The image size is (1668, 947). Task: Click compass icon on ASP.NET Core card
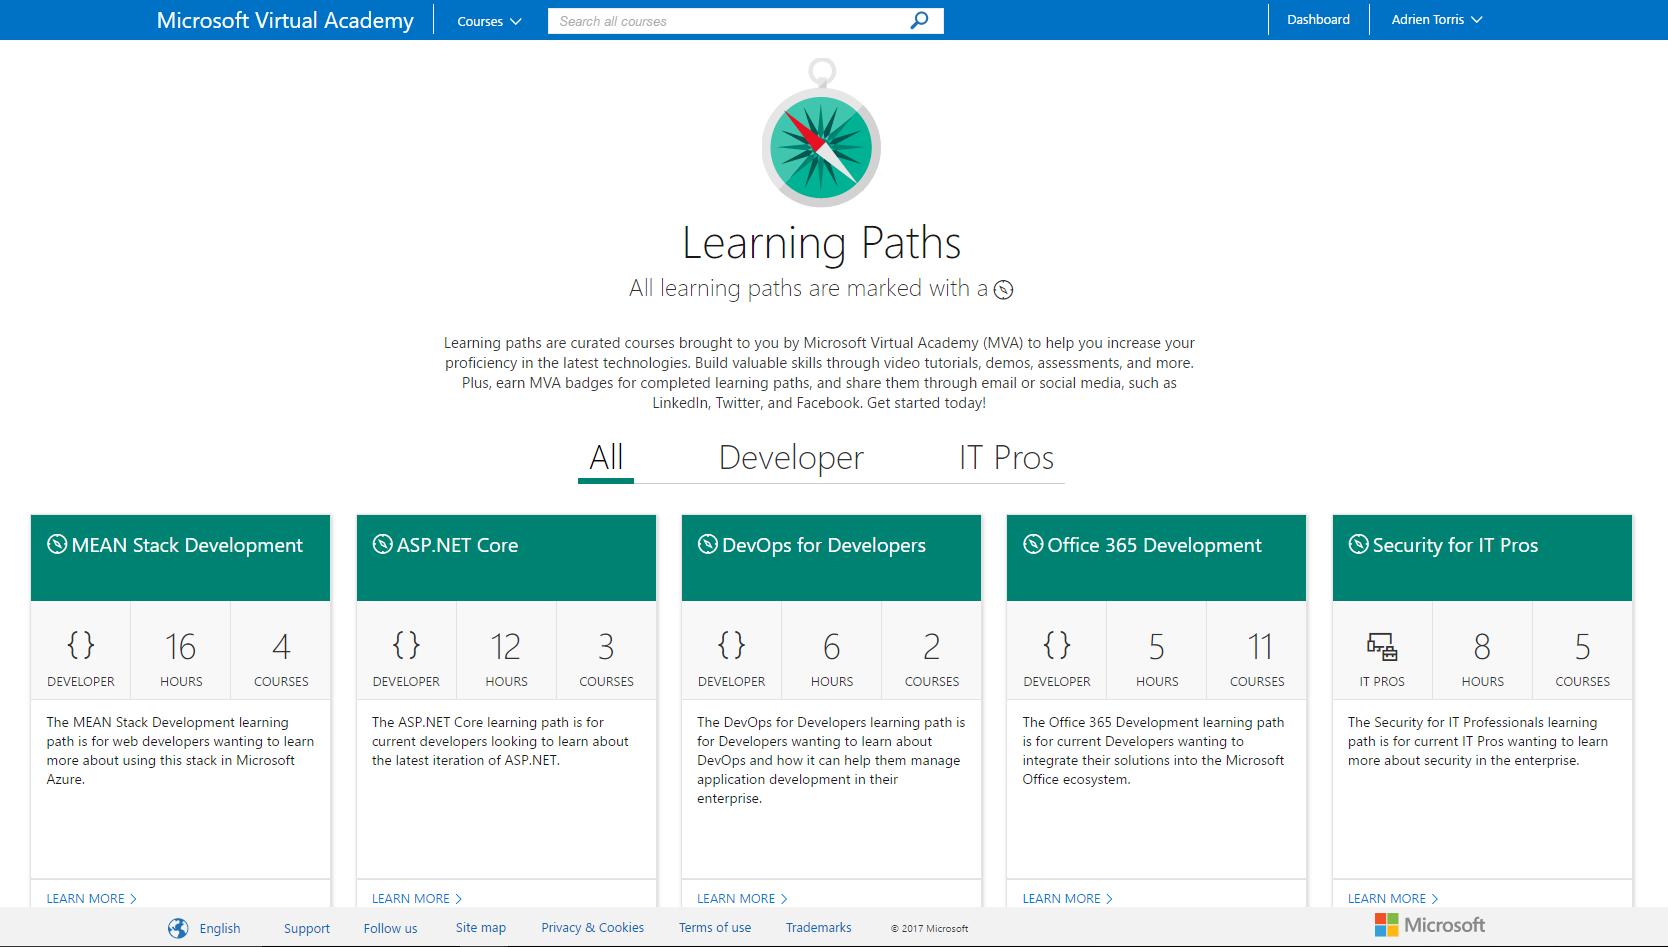click(382, 544)
